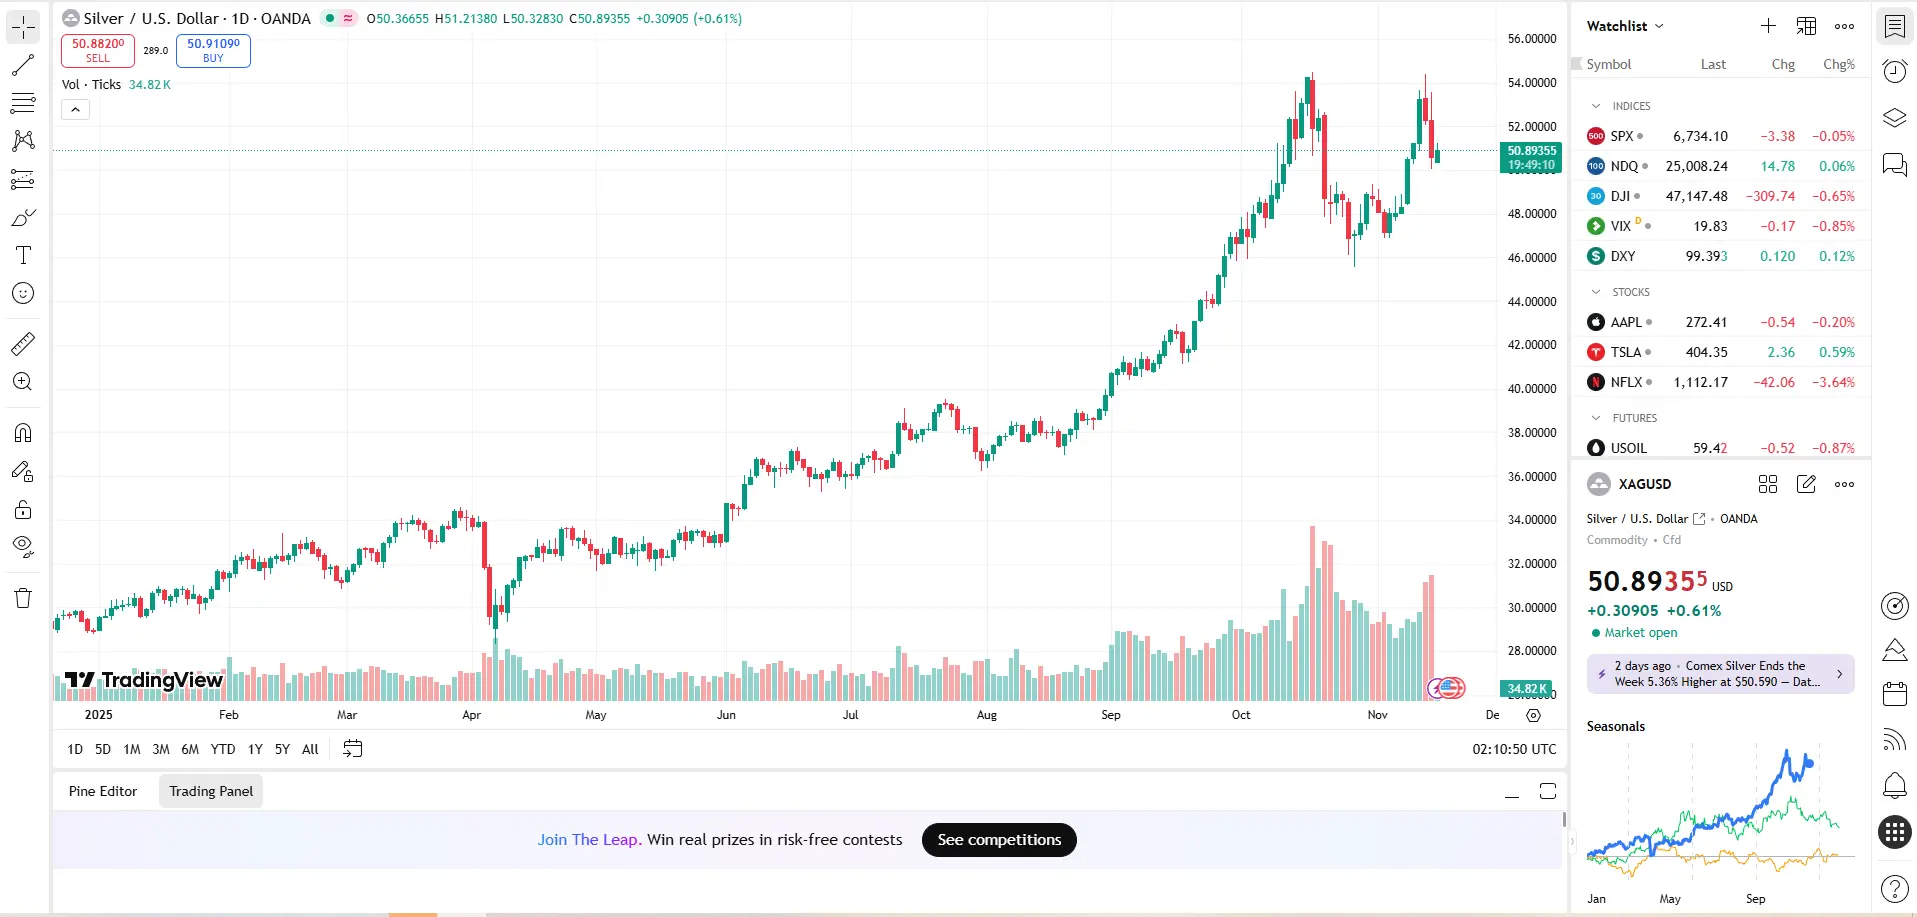The width and height of the screenshot is (1917, 917).
Task: Select the 6M time range
Action: 190,749
